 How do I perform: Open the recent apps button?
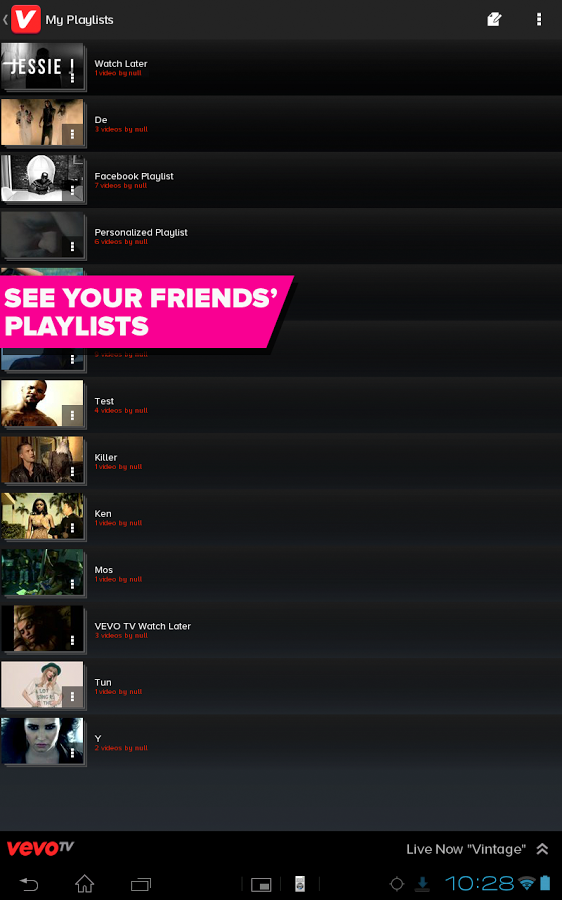coord(141,884)
